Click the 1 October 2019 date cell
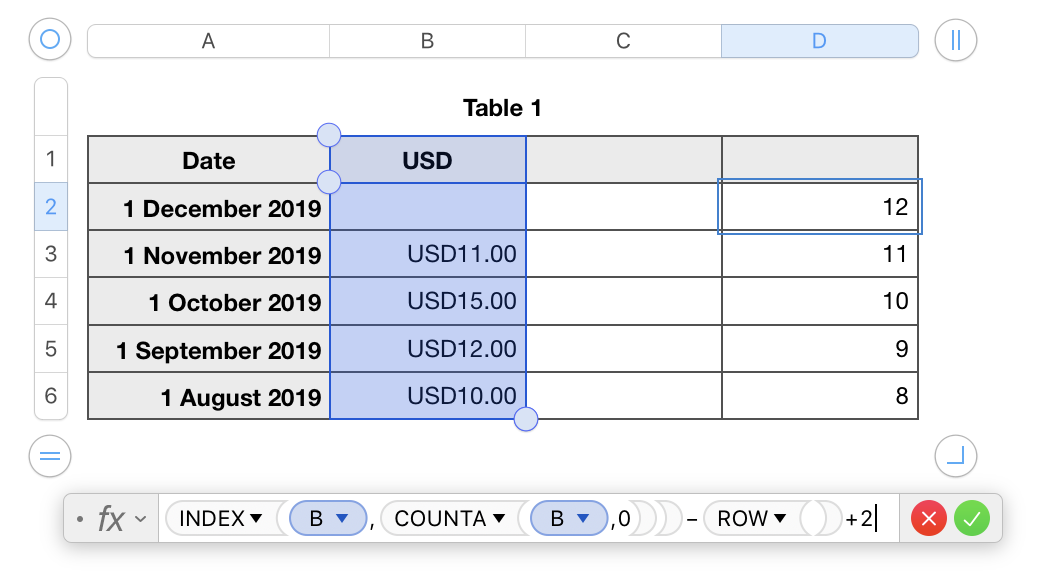1060x580 pixels. pos(209,302)
